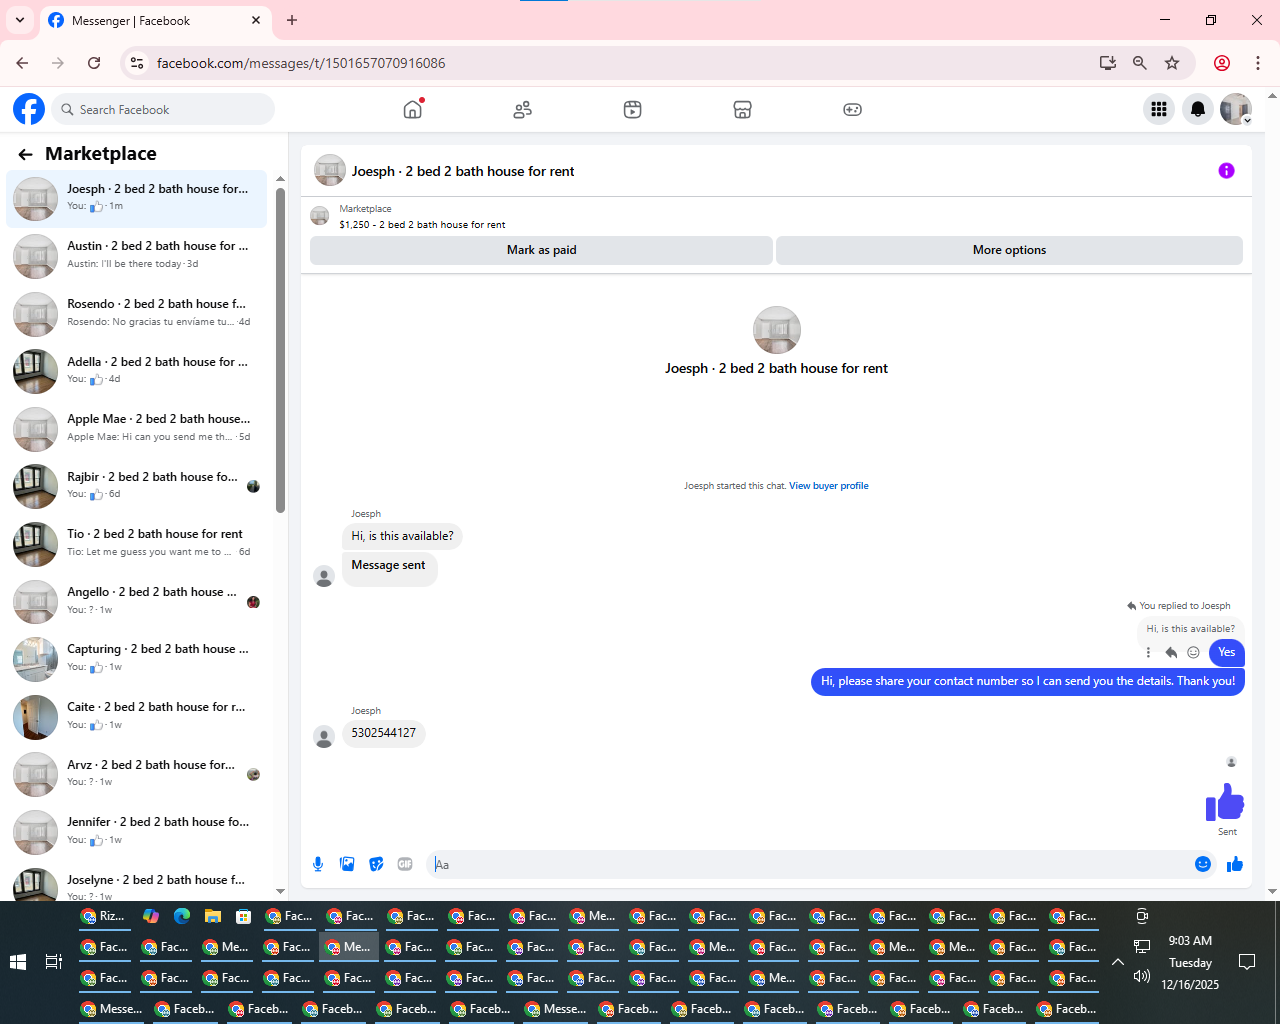
Task: Open the three-dot menu beside the Yes message
Action: point(1148,652)
